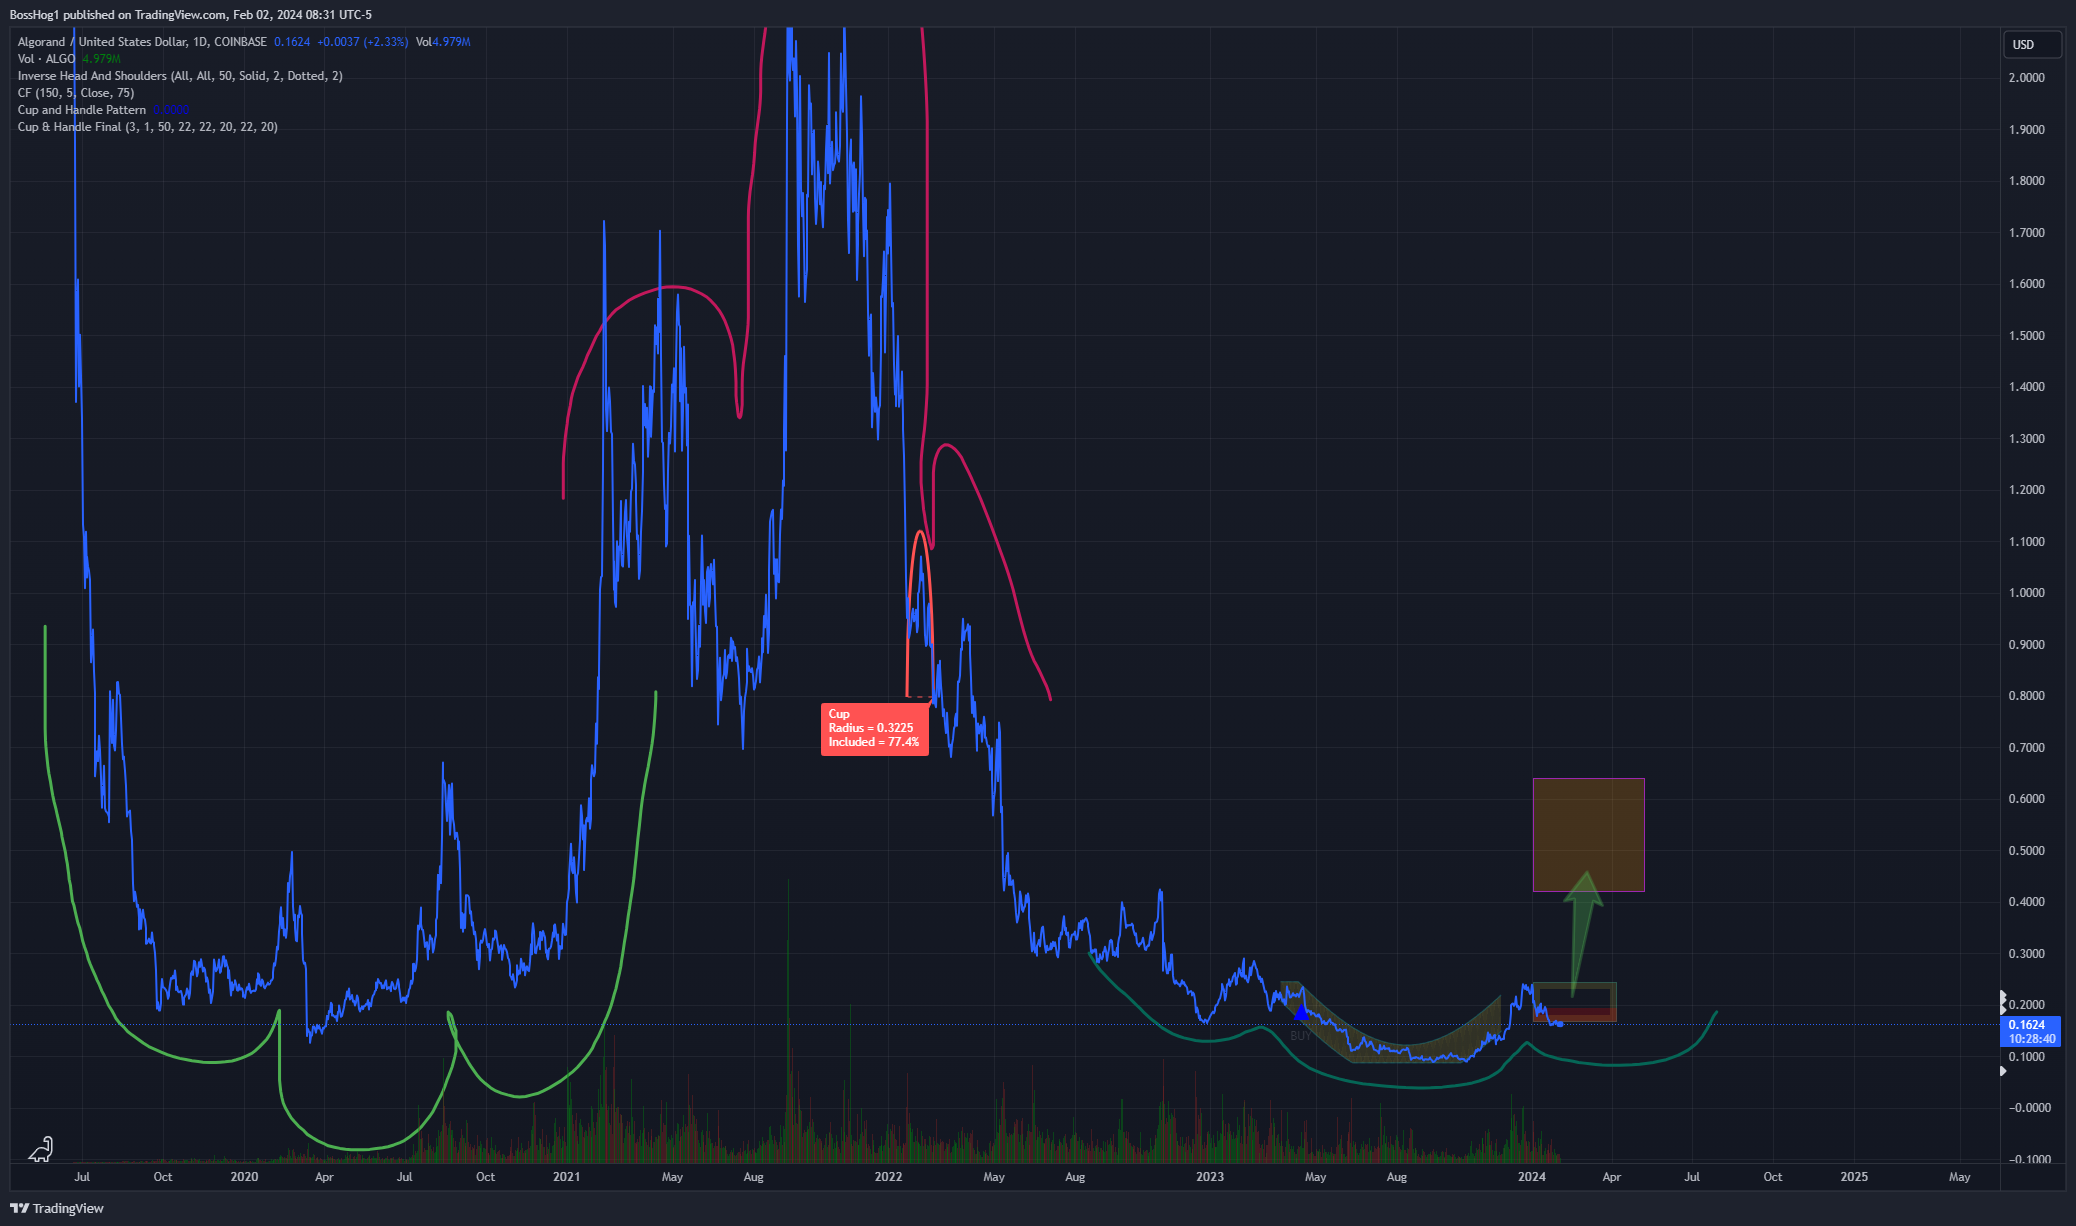Click the Algorand / United States Dollar symbol title

[142, 42]
